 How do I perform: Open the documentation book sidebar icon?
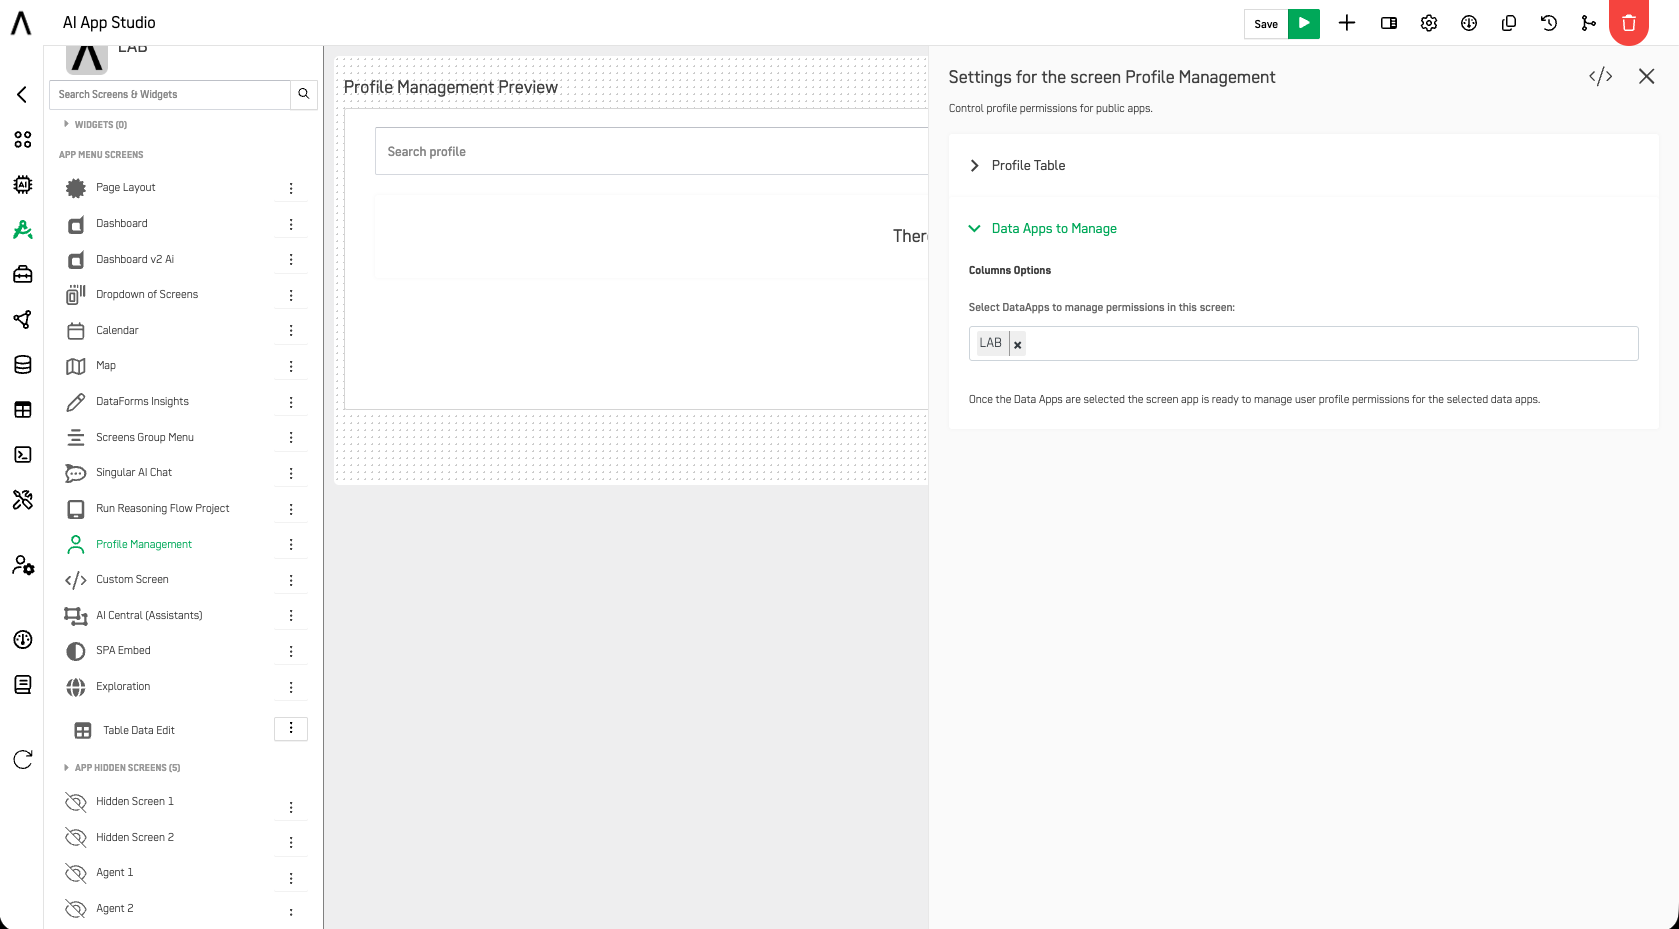click(22, 684)
